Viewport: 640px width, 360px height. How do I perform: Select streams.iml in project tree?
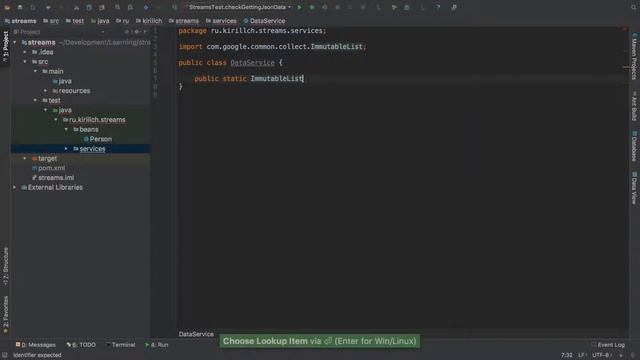[53, 178]
